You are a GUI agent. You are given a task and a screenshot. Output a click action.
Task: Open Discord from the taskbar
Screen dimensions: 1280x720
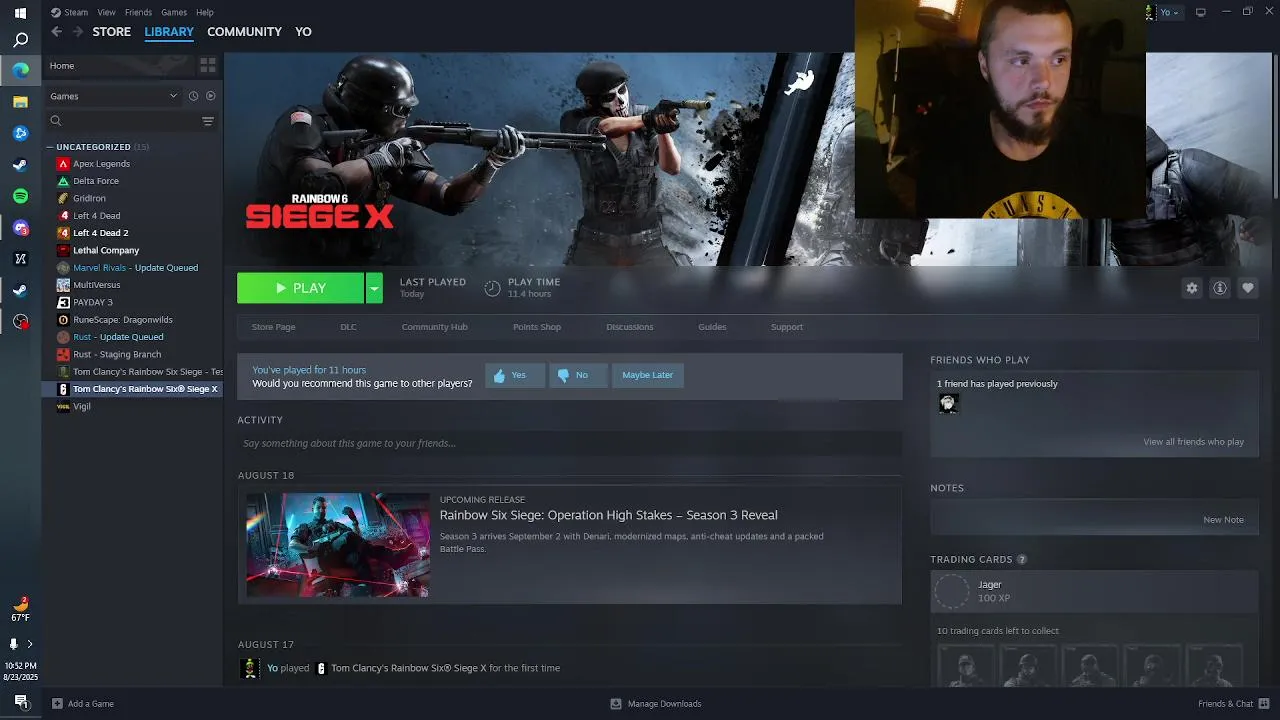20,228
